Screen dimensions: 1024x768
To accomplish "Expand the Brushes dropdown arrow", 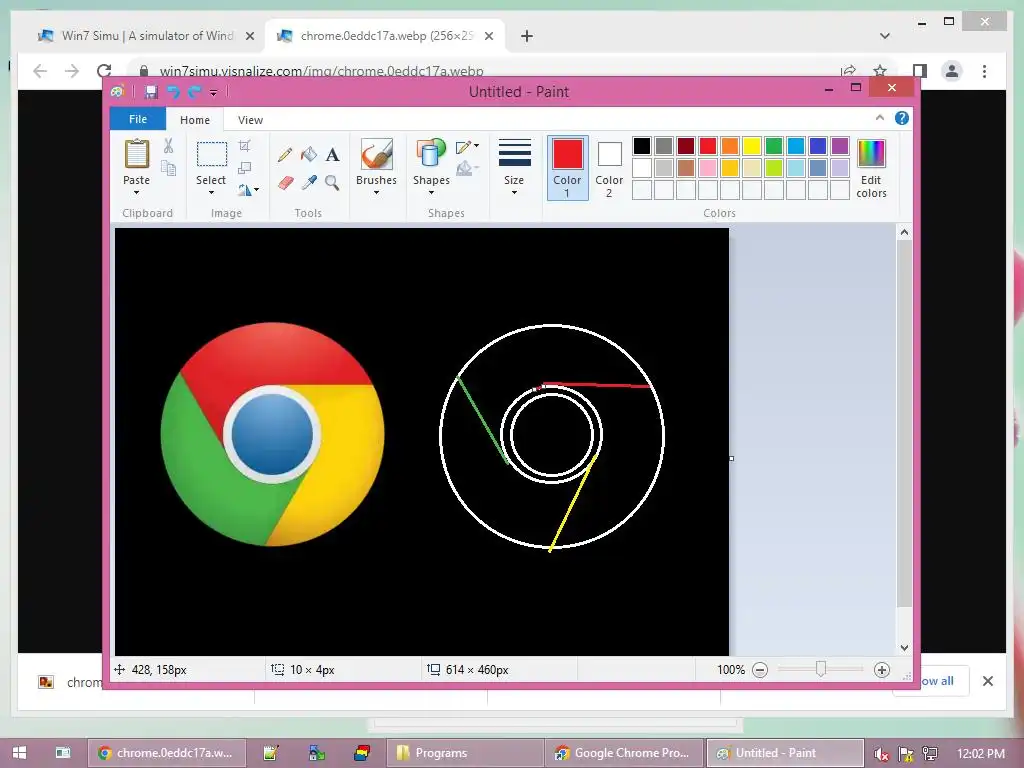I will click(376, 193).
